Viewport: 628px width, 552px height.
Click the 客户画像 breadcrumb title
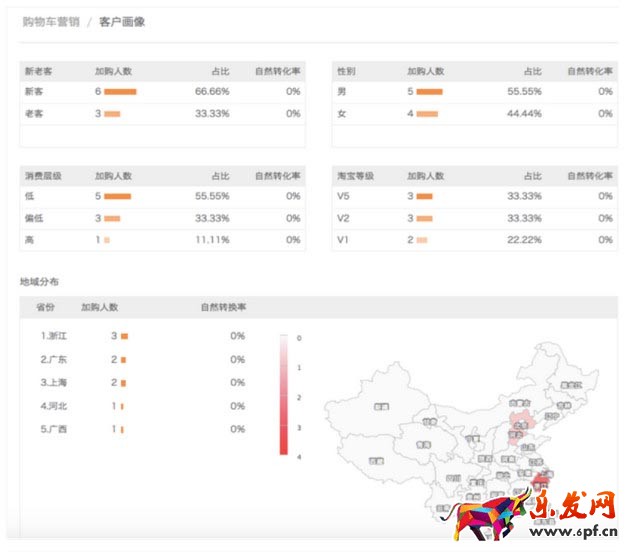click(122, 21)
